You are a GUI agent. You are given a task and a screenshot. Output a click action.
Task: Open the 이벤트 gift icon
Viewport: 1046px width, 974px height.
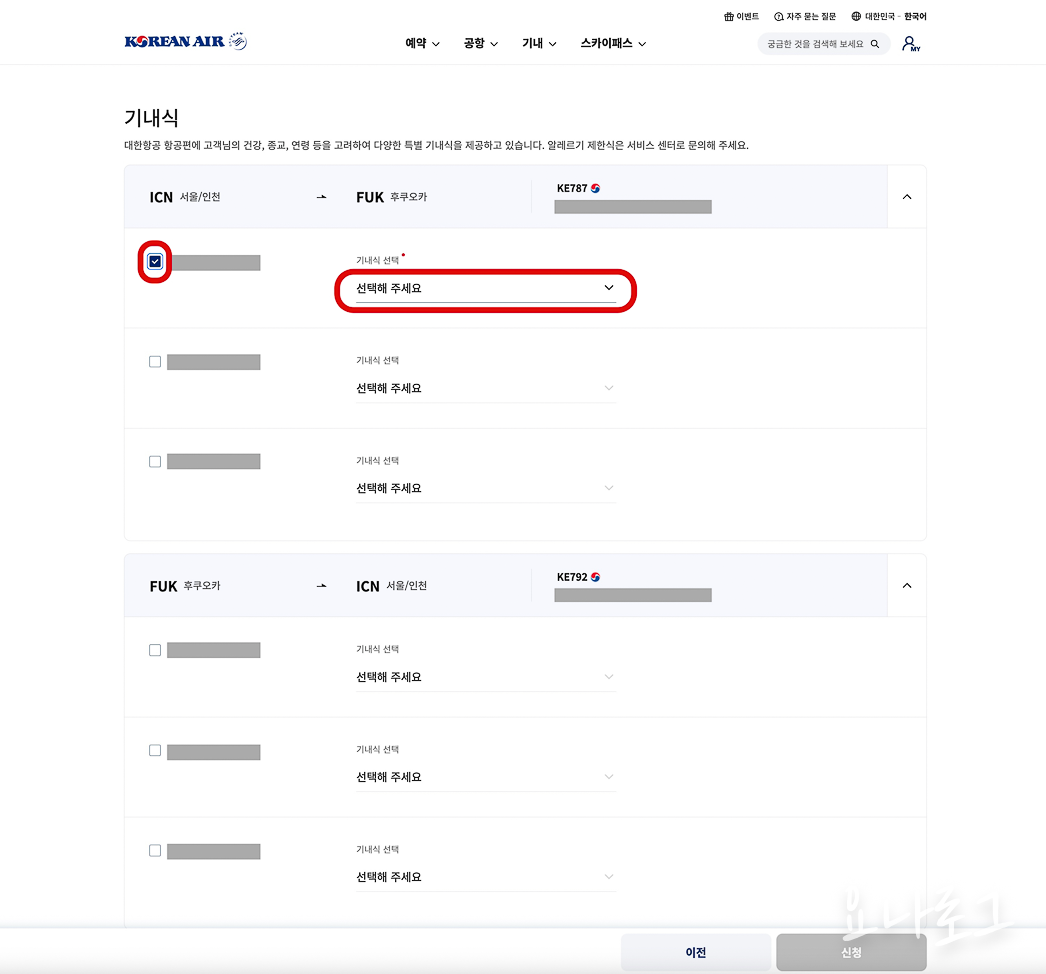[729, 16]
